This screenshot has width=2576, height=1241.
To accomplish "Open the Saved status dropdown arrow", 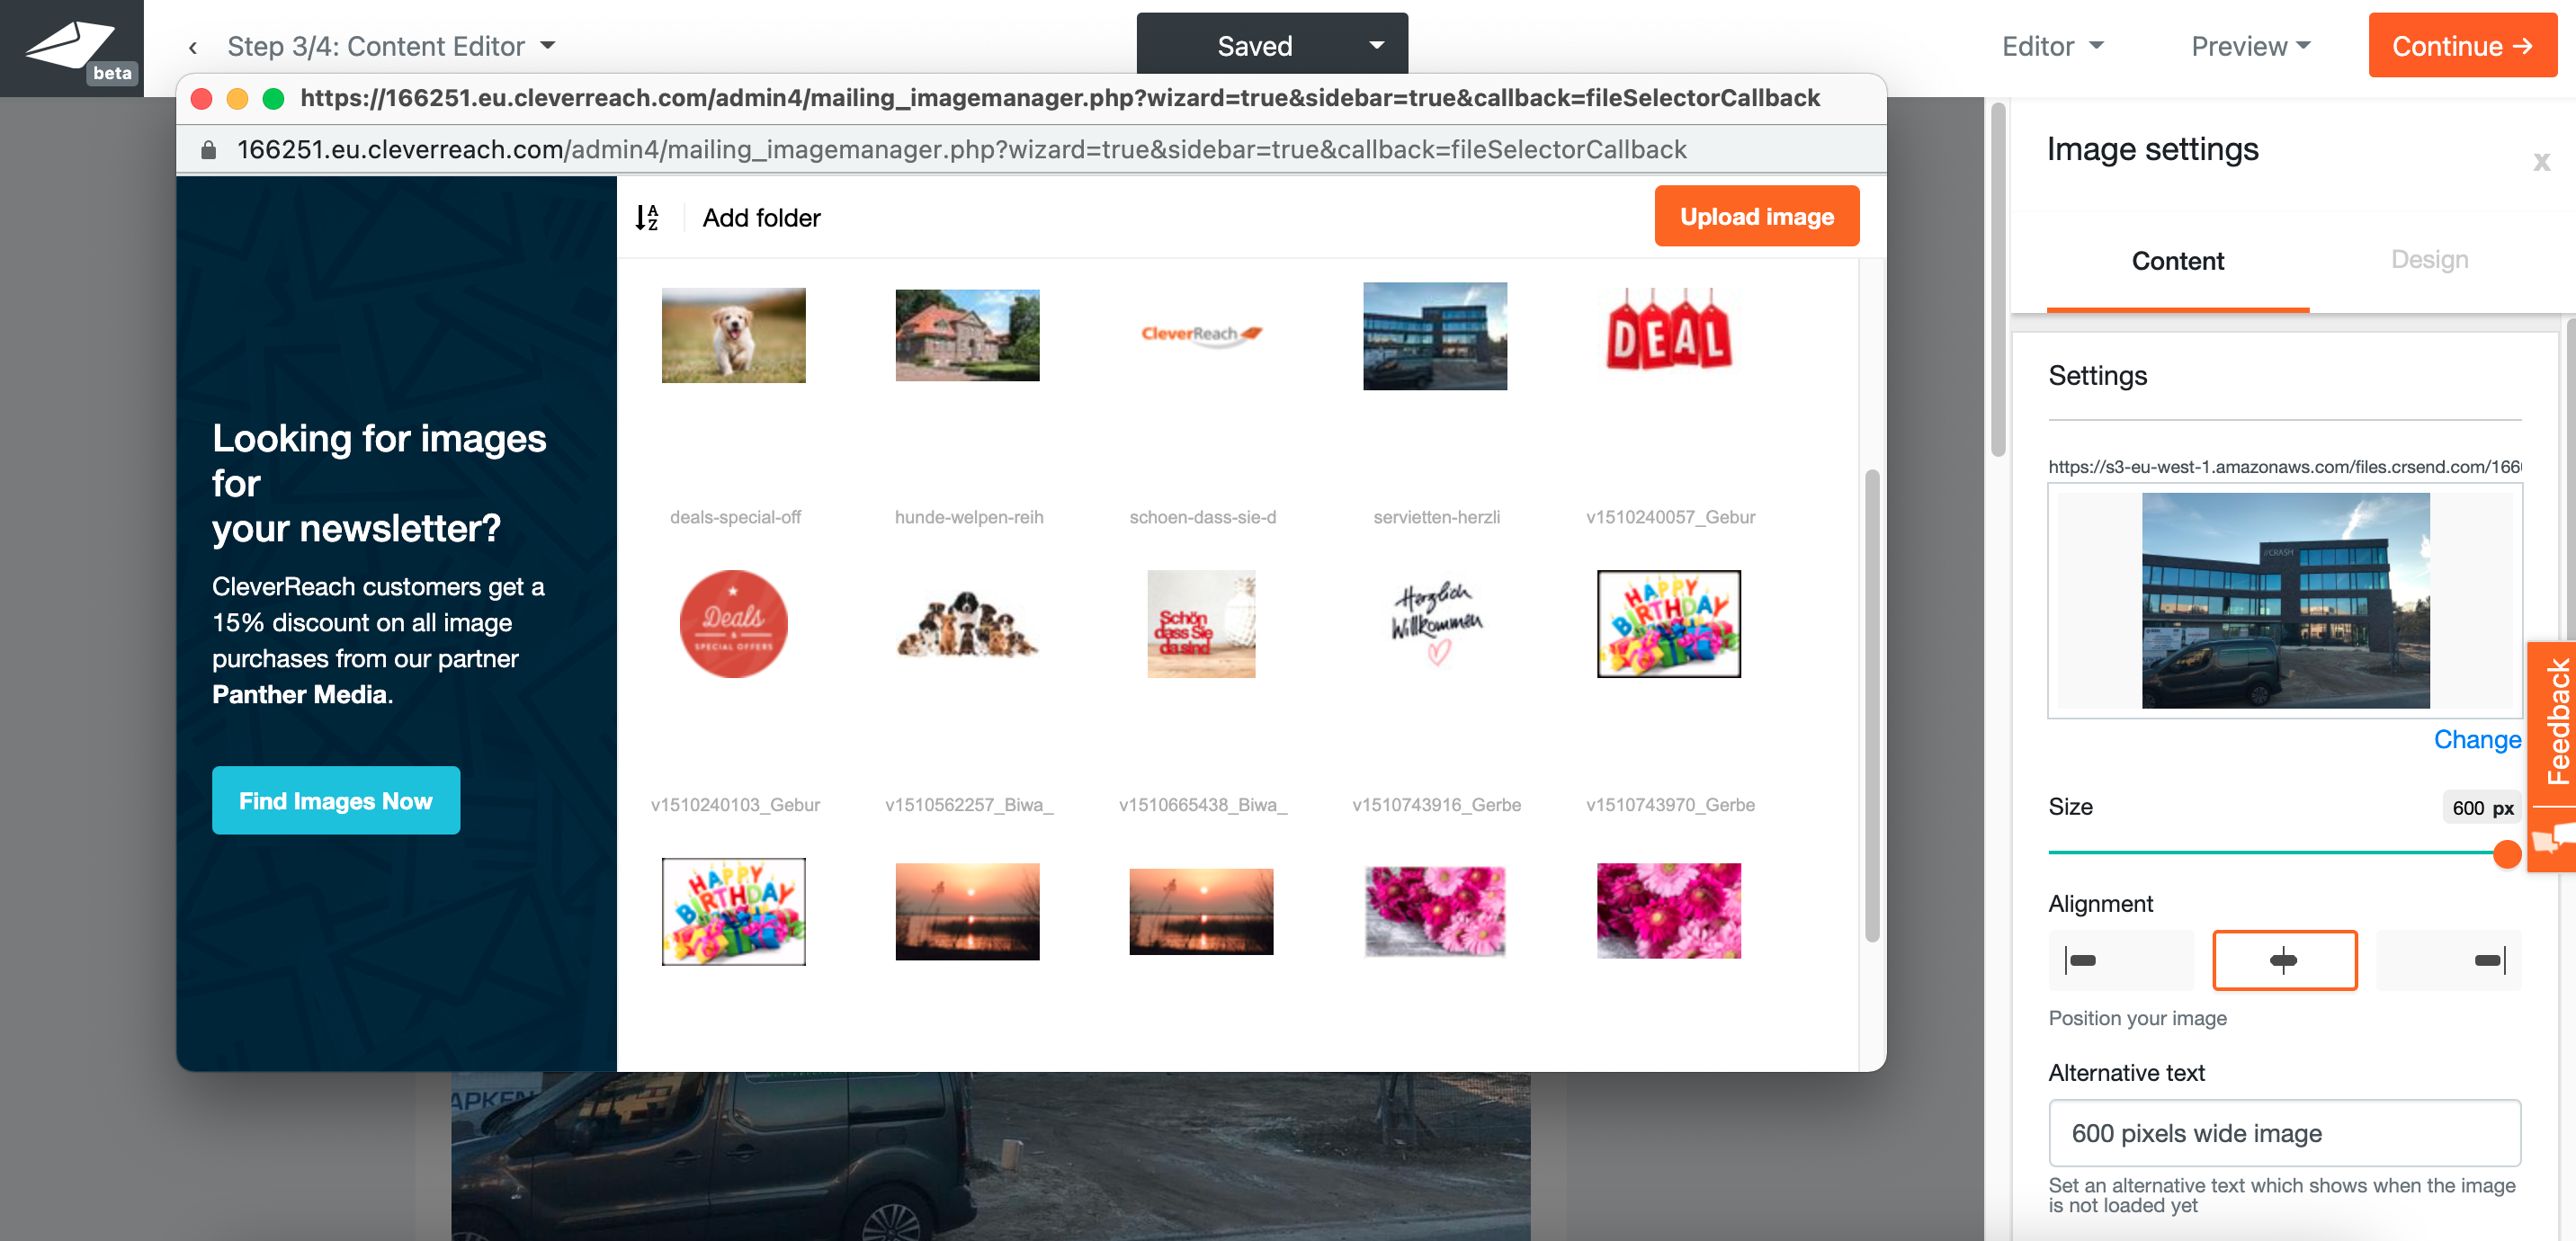I will point(1376,46).
